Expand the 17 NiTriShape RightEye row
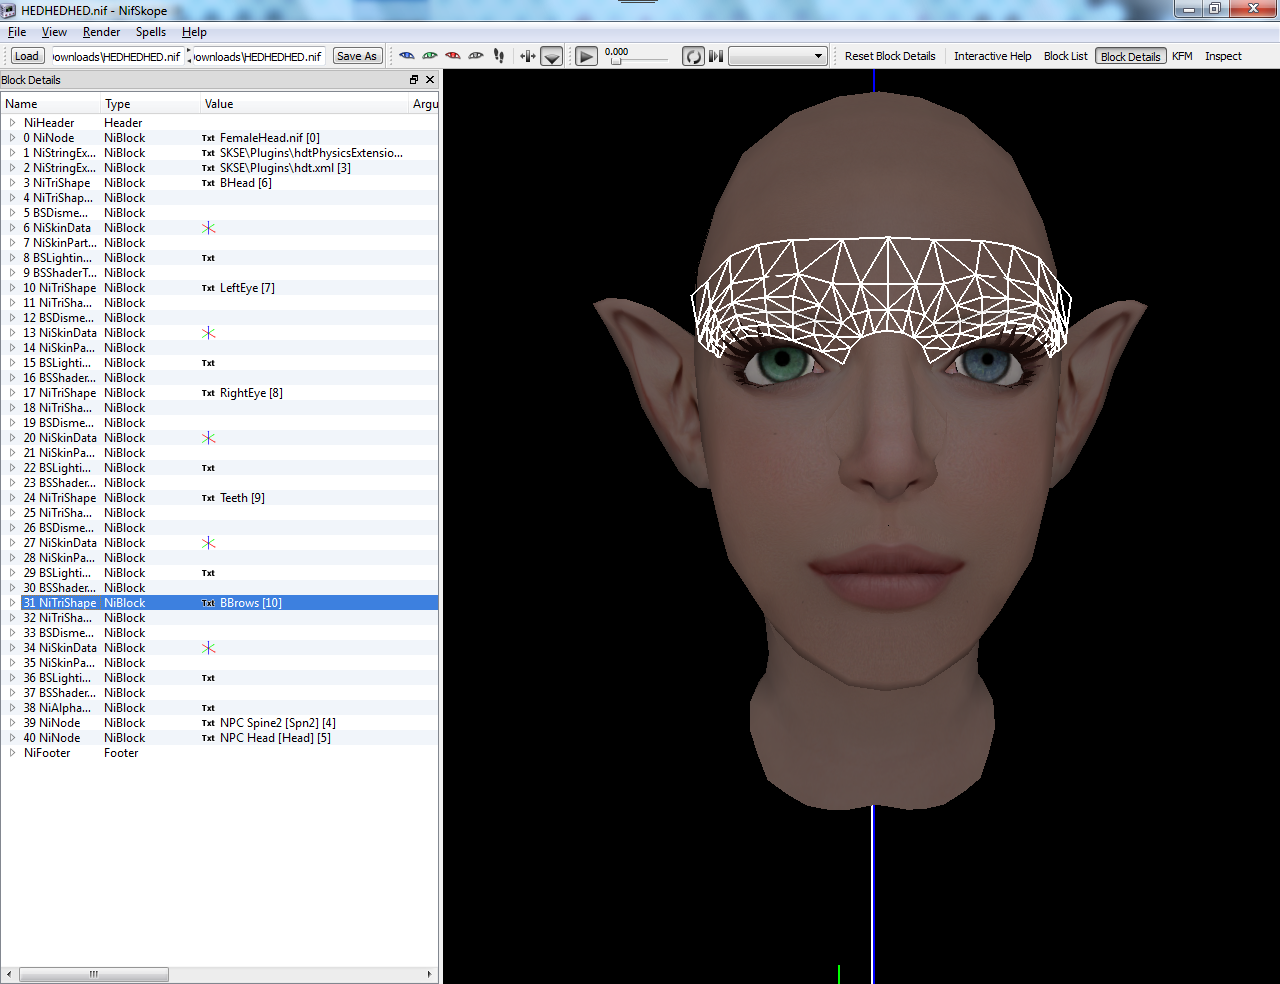The width and height of the screenshot is (1280, 984). (x=12, y=393)
